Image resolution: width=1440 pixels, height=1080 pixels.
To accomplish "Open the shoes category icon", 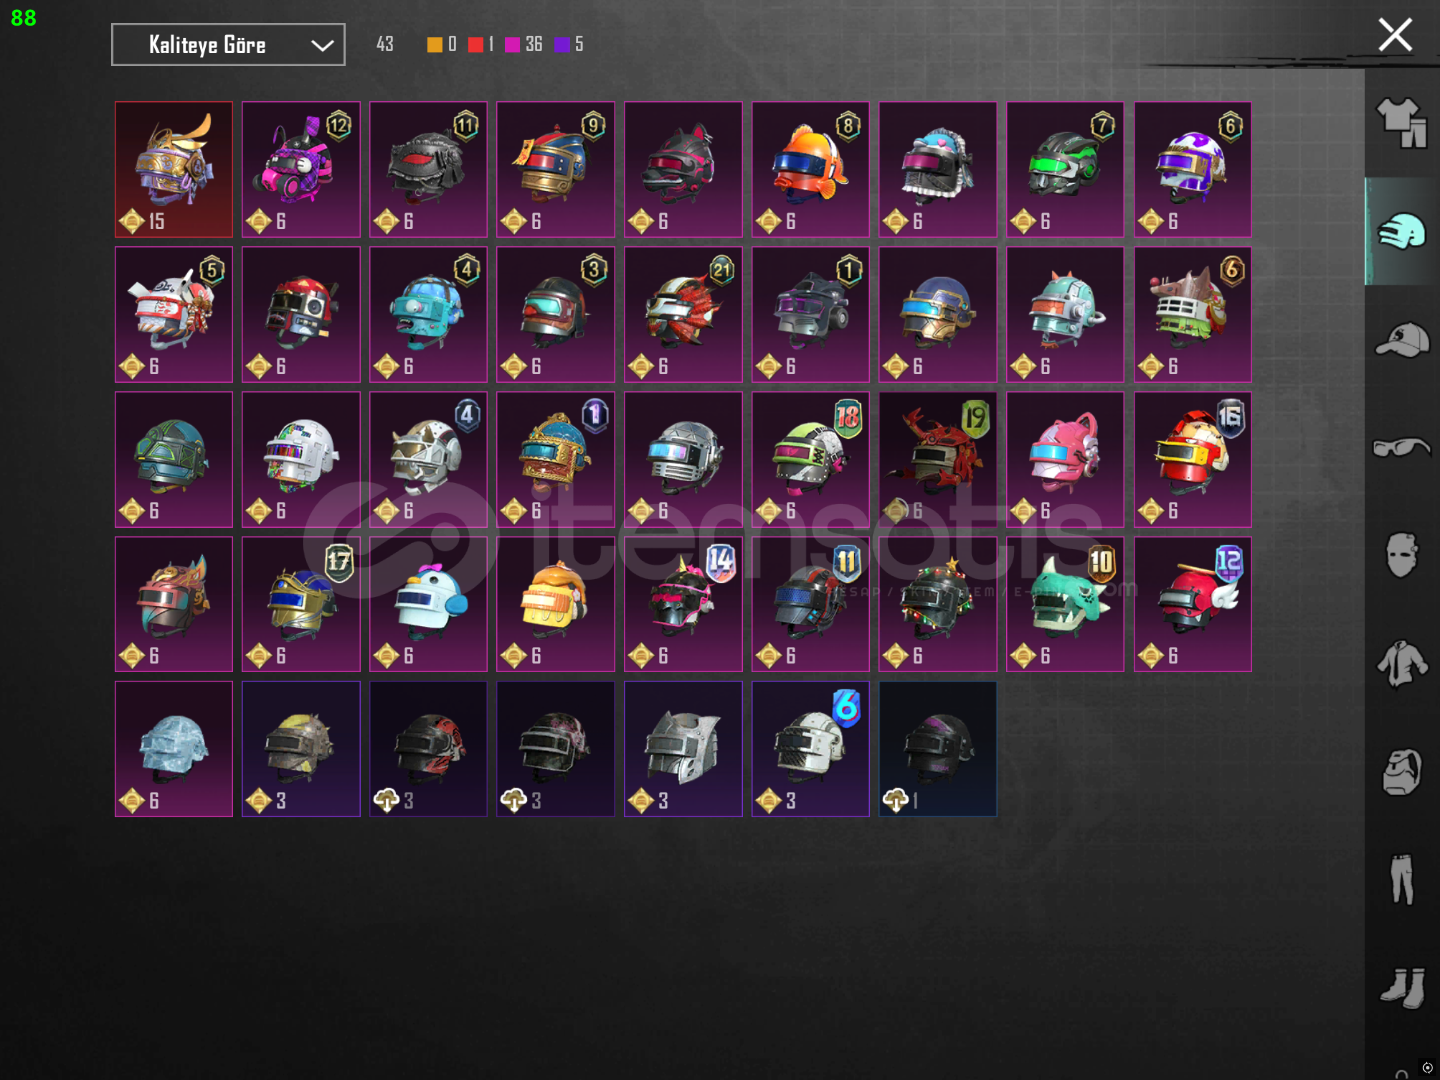I will pos(1402,987).
